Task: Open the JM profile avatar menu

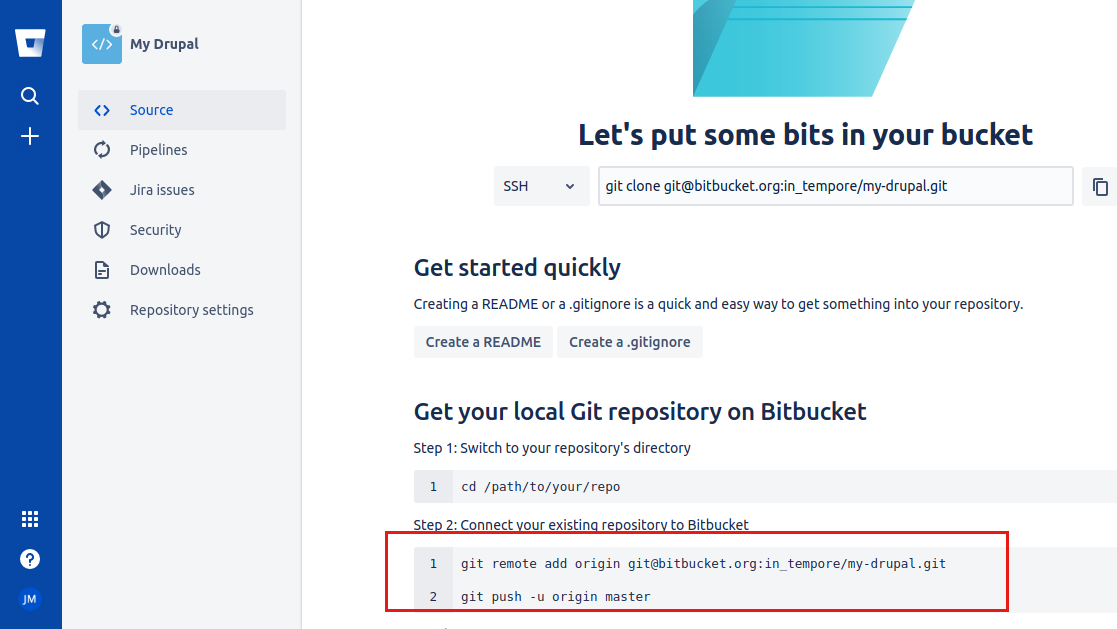Action: point(30,599)
